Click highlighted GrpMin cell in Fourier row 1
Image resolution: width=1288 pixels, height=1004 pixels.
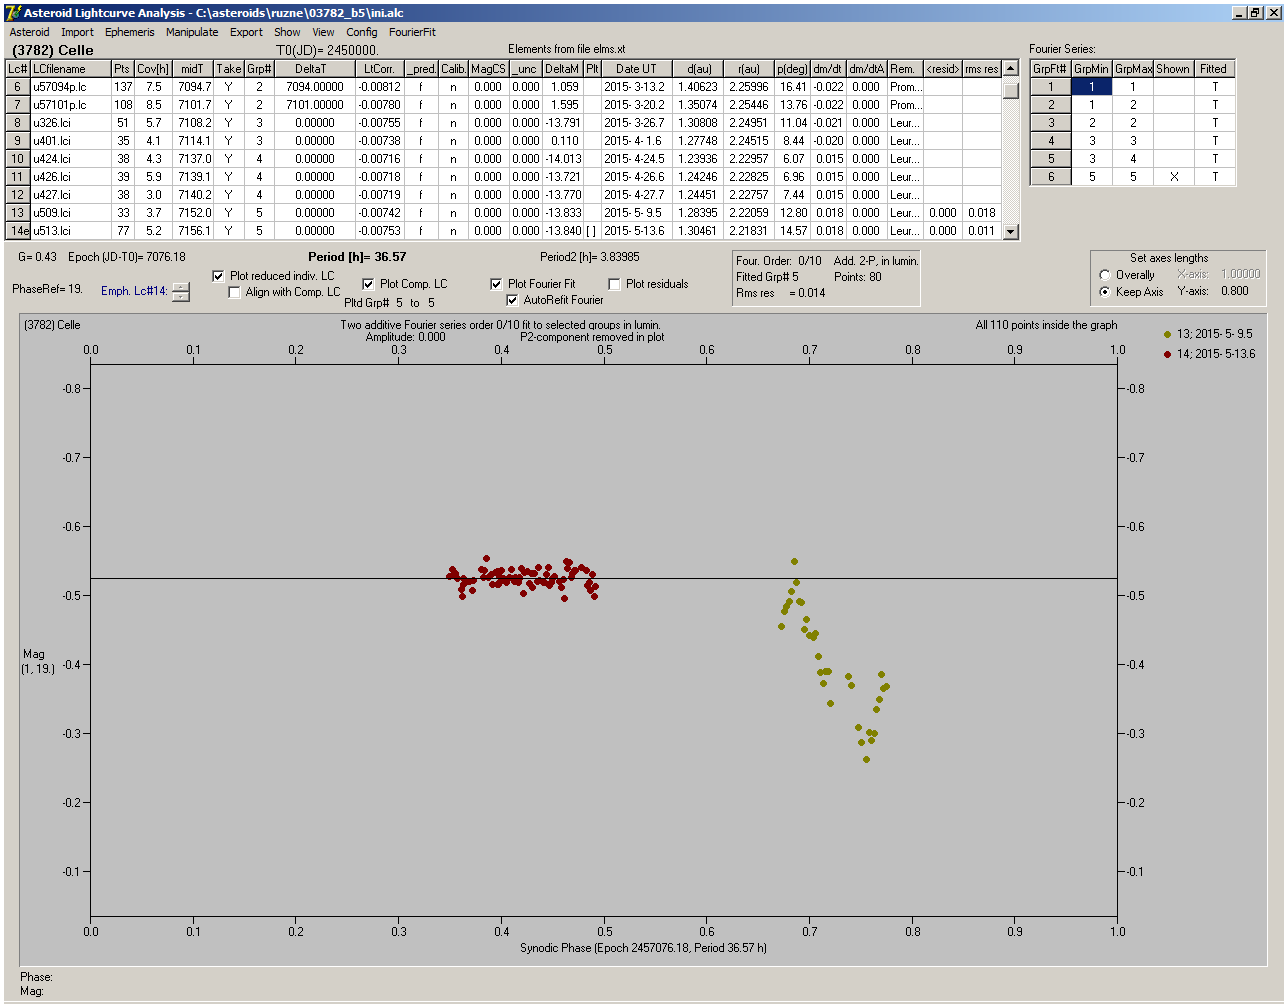point(1092,87)
